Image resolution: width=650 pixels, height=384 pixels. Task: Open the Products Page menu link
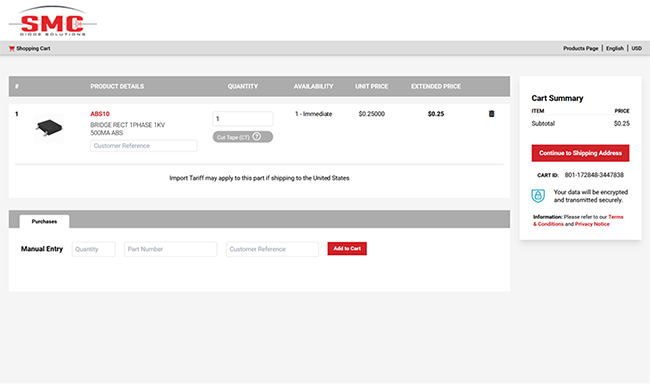580,49
